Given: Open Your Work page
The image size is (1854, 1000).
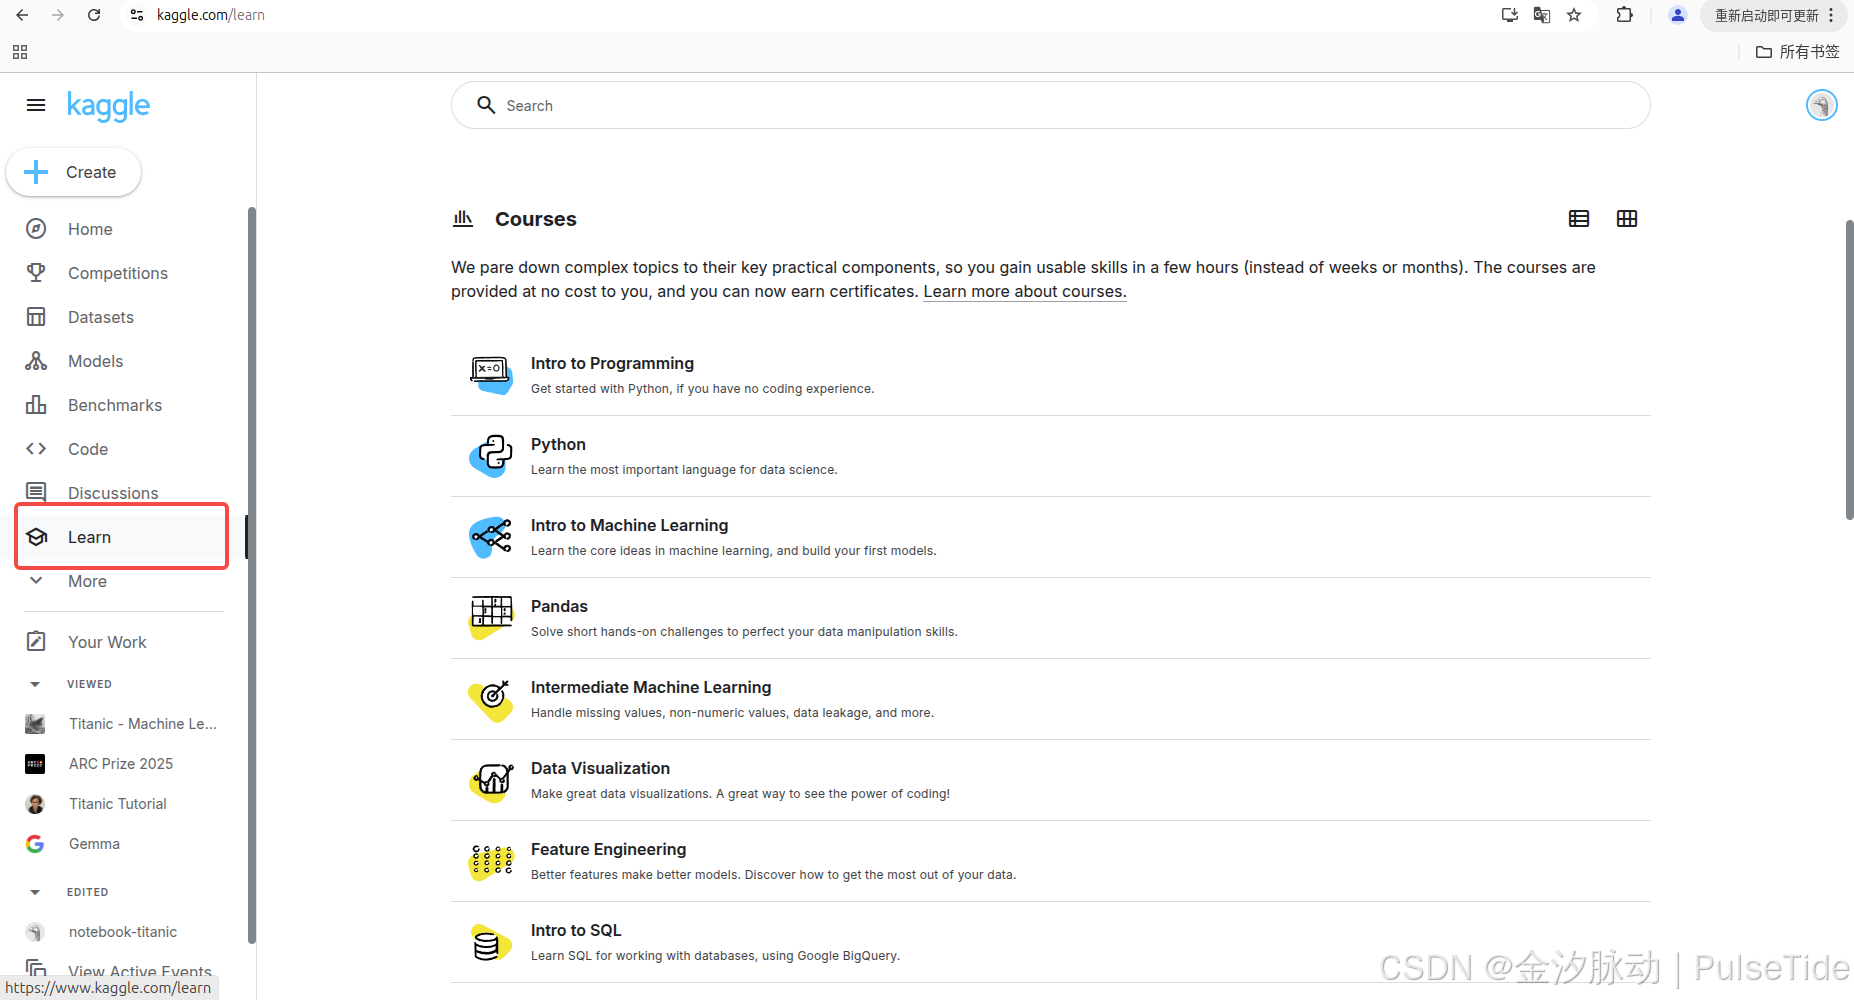Looking at the screenshot, I should pyautogui.click(x=107, y=642).
